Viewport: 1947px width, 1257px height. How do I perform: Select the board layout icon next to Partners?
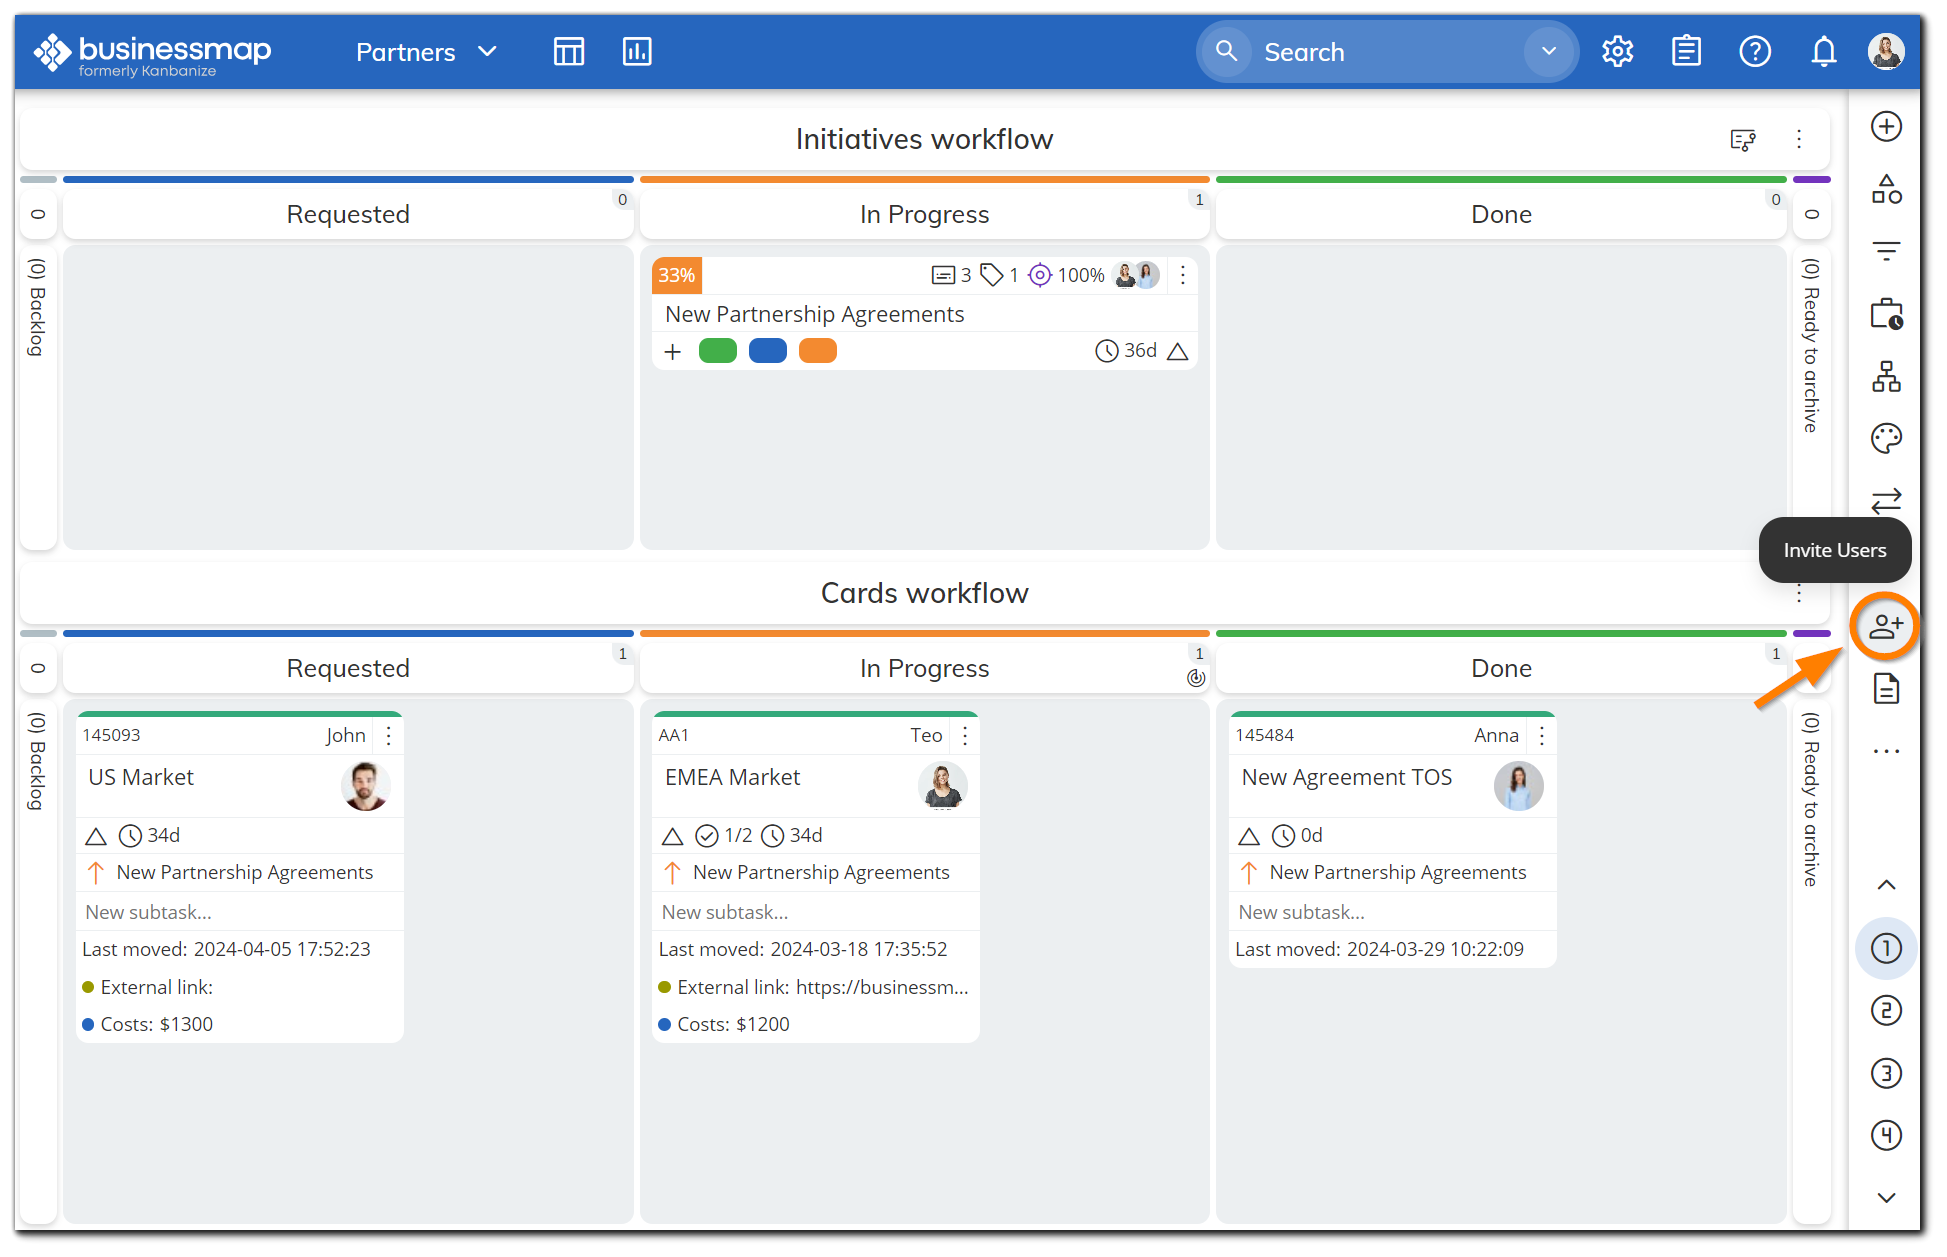568,51
